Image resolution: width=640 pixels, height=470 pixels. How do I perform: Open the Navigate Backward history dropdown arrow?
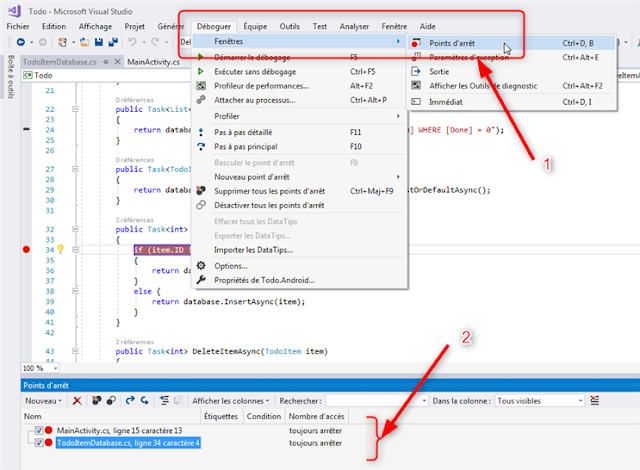pyautogui.click(x=31, y=42)
